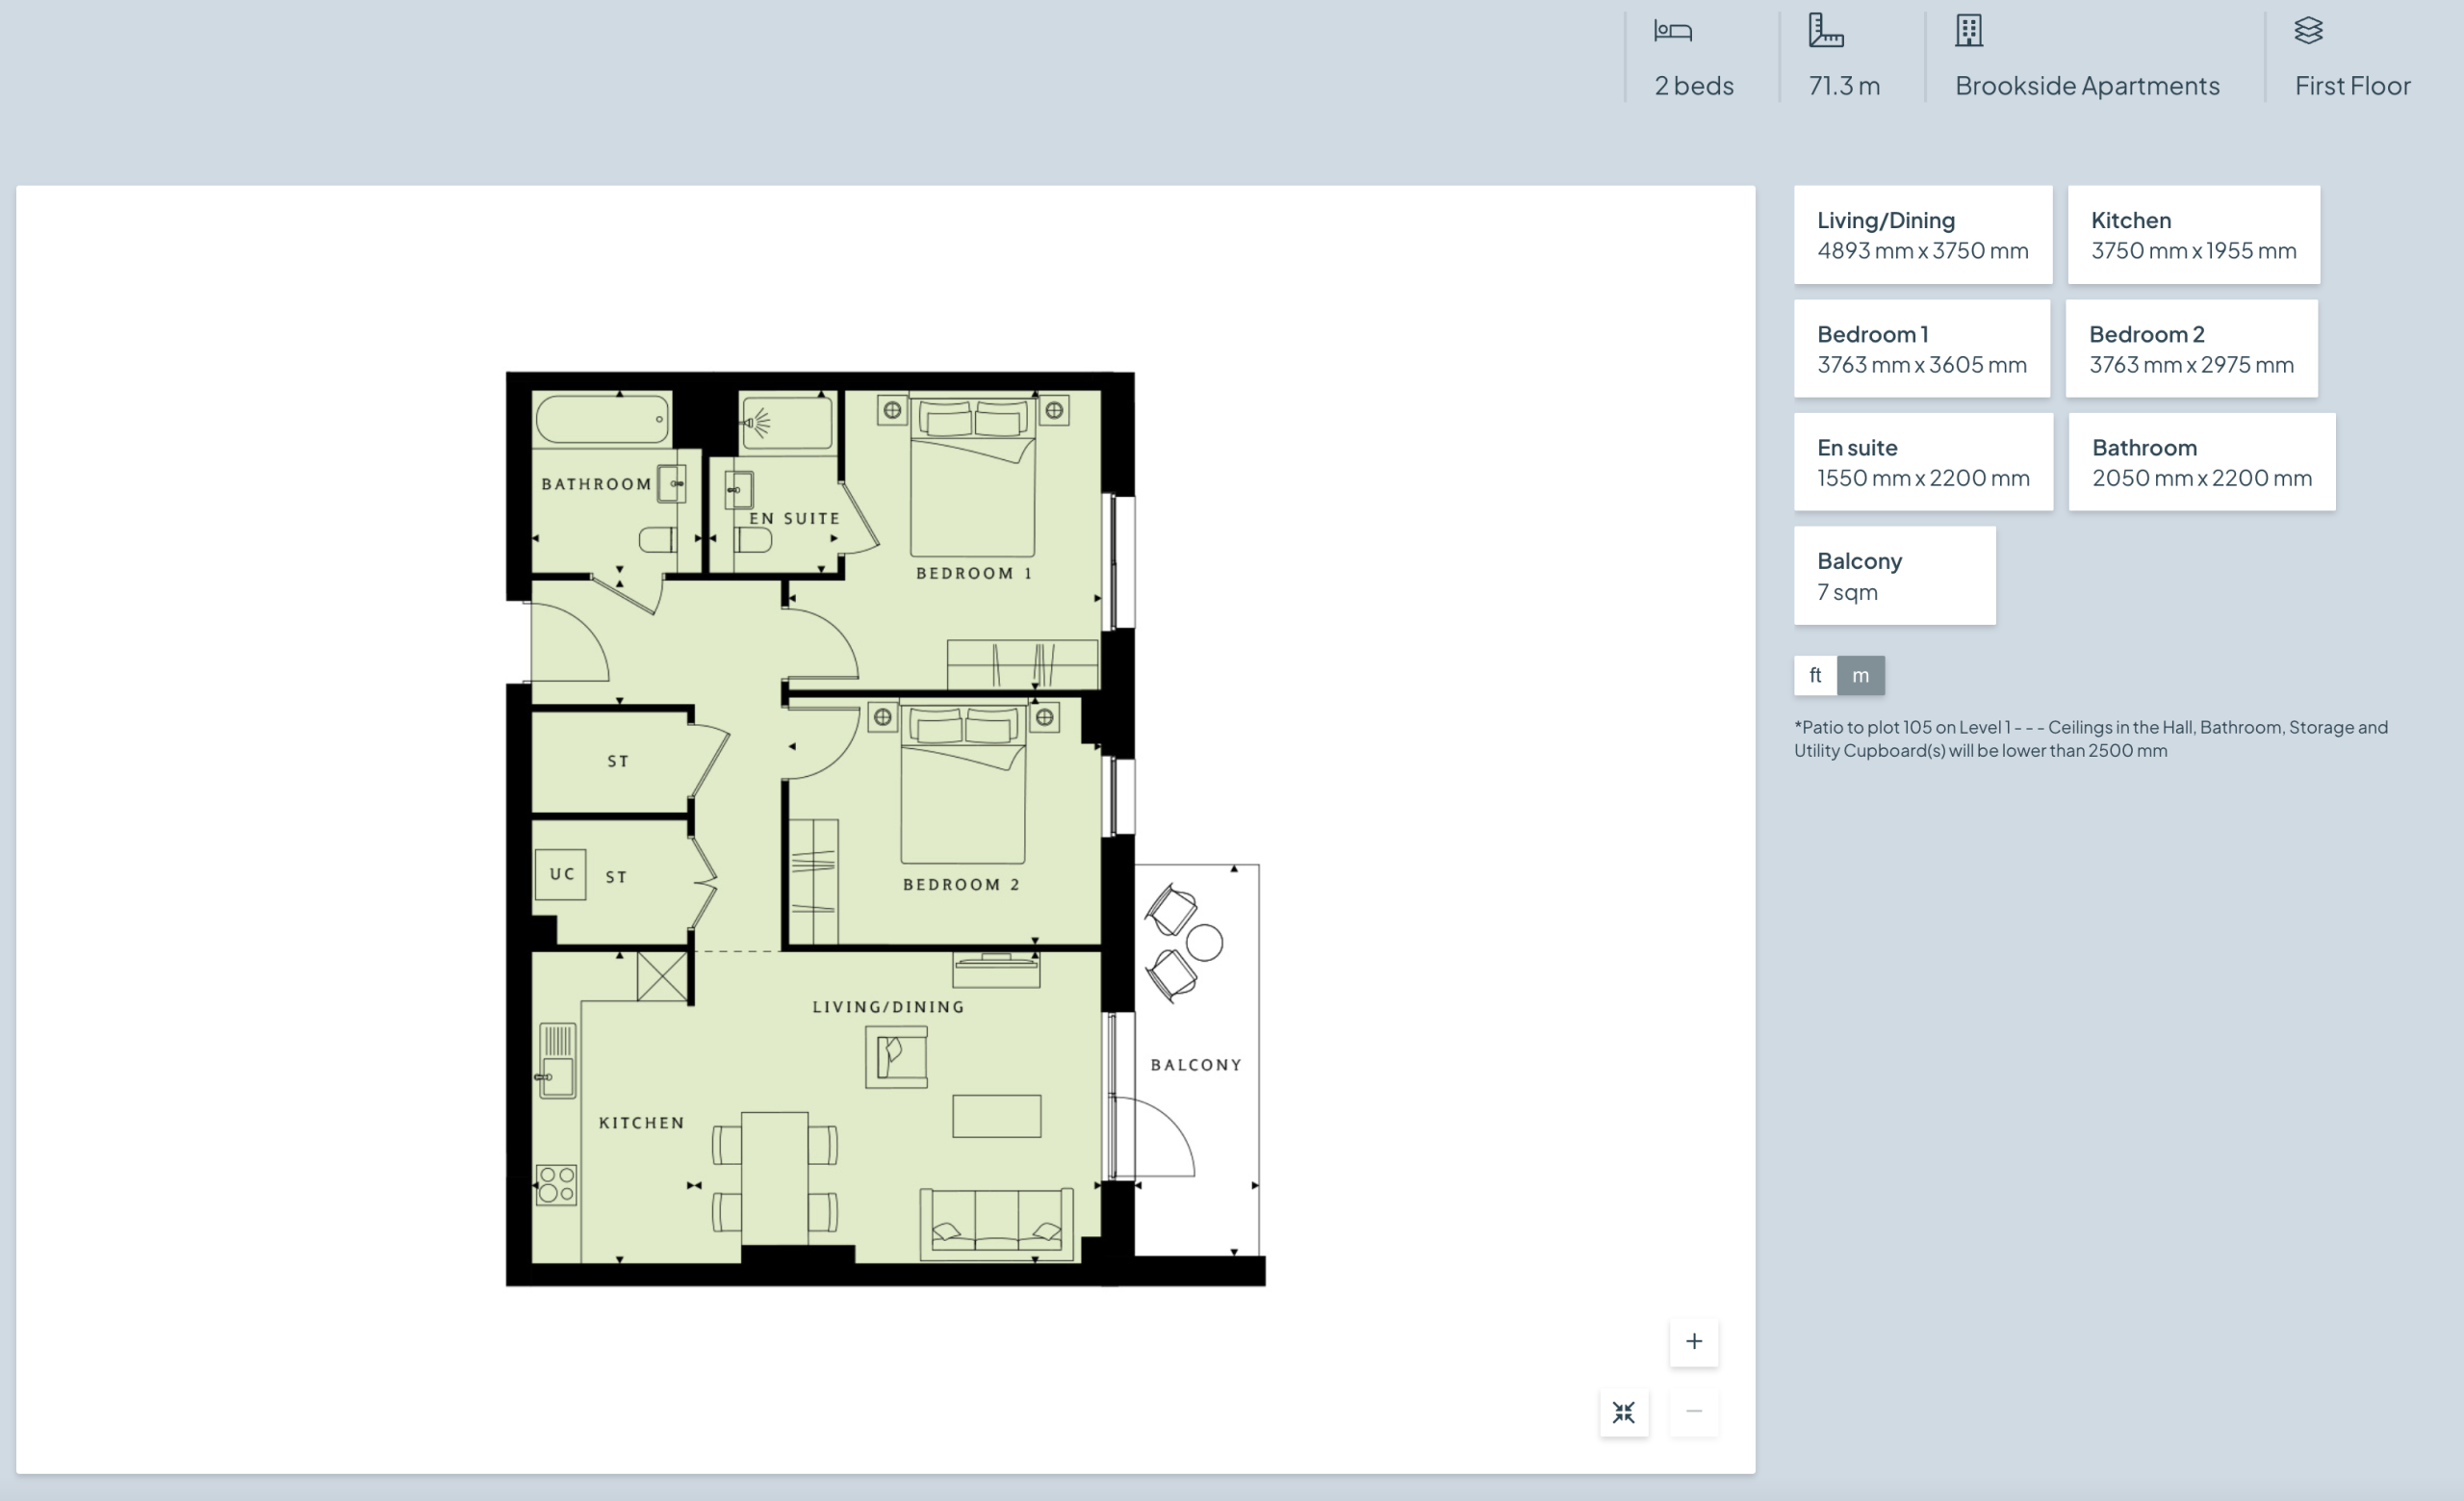Open the En suite dimensions card

point(1922,462)
